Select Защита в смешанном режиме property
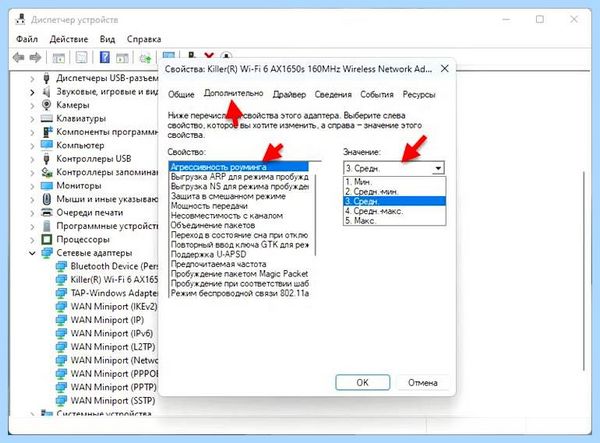Image resolution: width=600 pixels, height=443 pixels. (x=228, y=196)
